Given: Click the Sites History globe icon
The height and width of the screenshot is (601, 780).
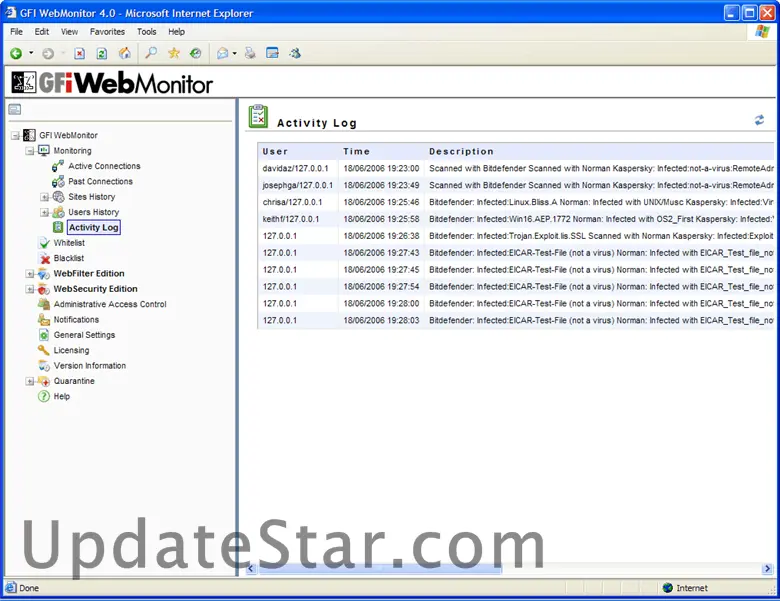Looking at the screenshot, I should 59,197.
